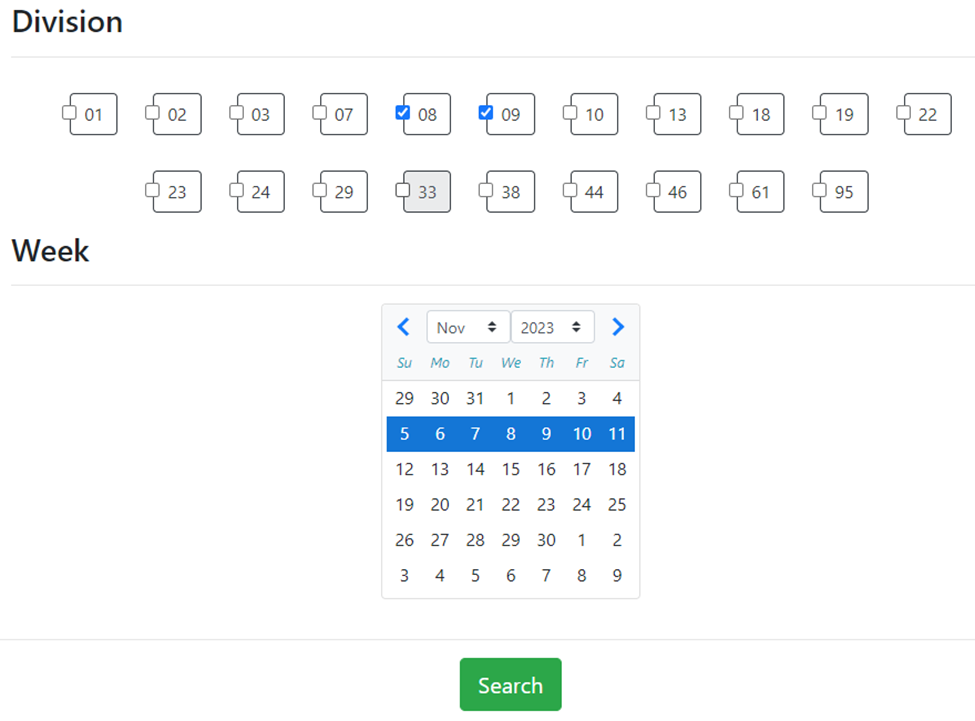Enable division 22 checkbox
Screen dimensions: 975x721
coord(903,113)
